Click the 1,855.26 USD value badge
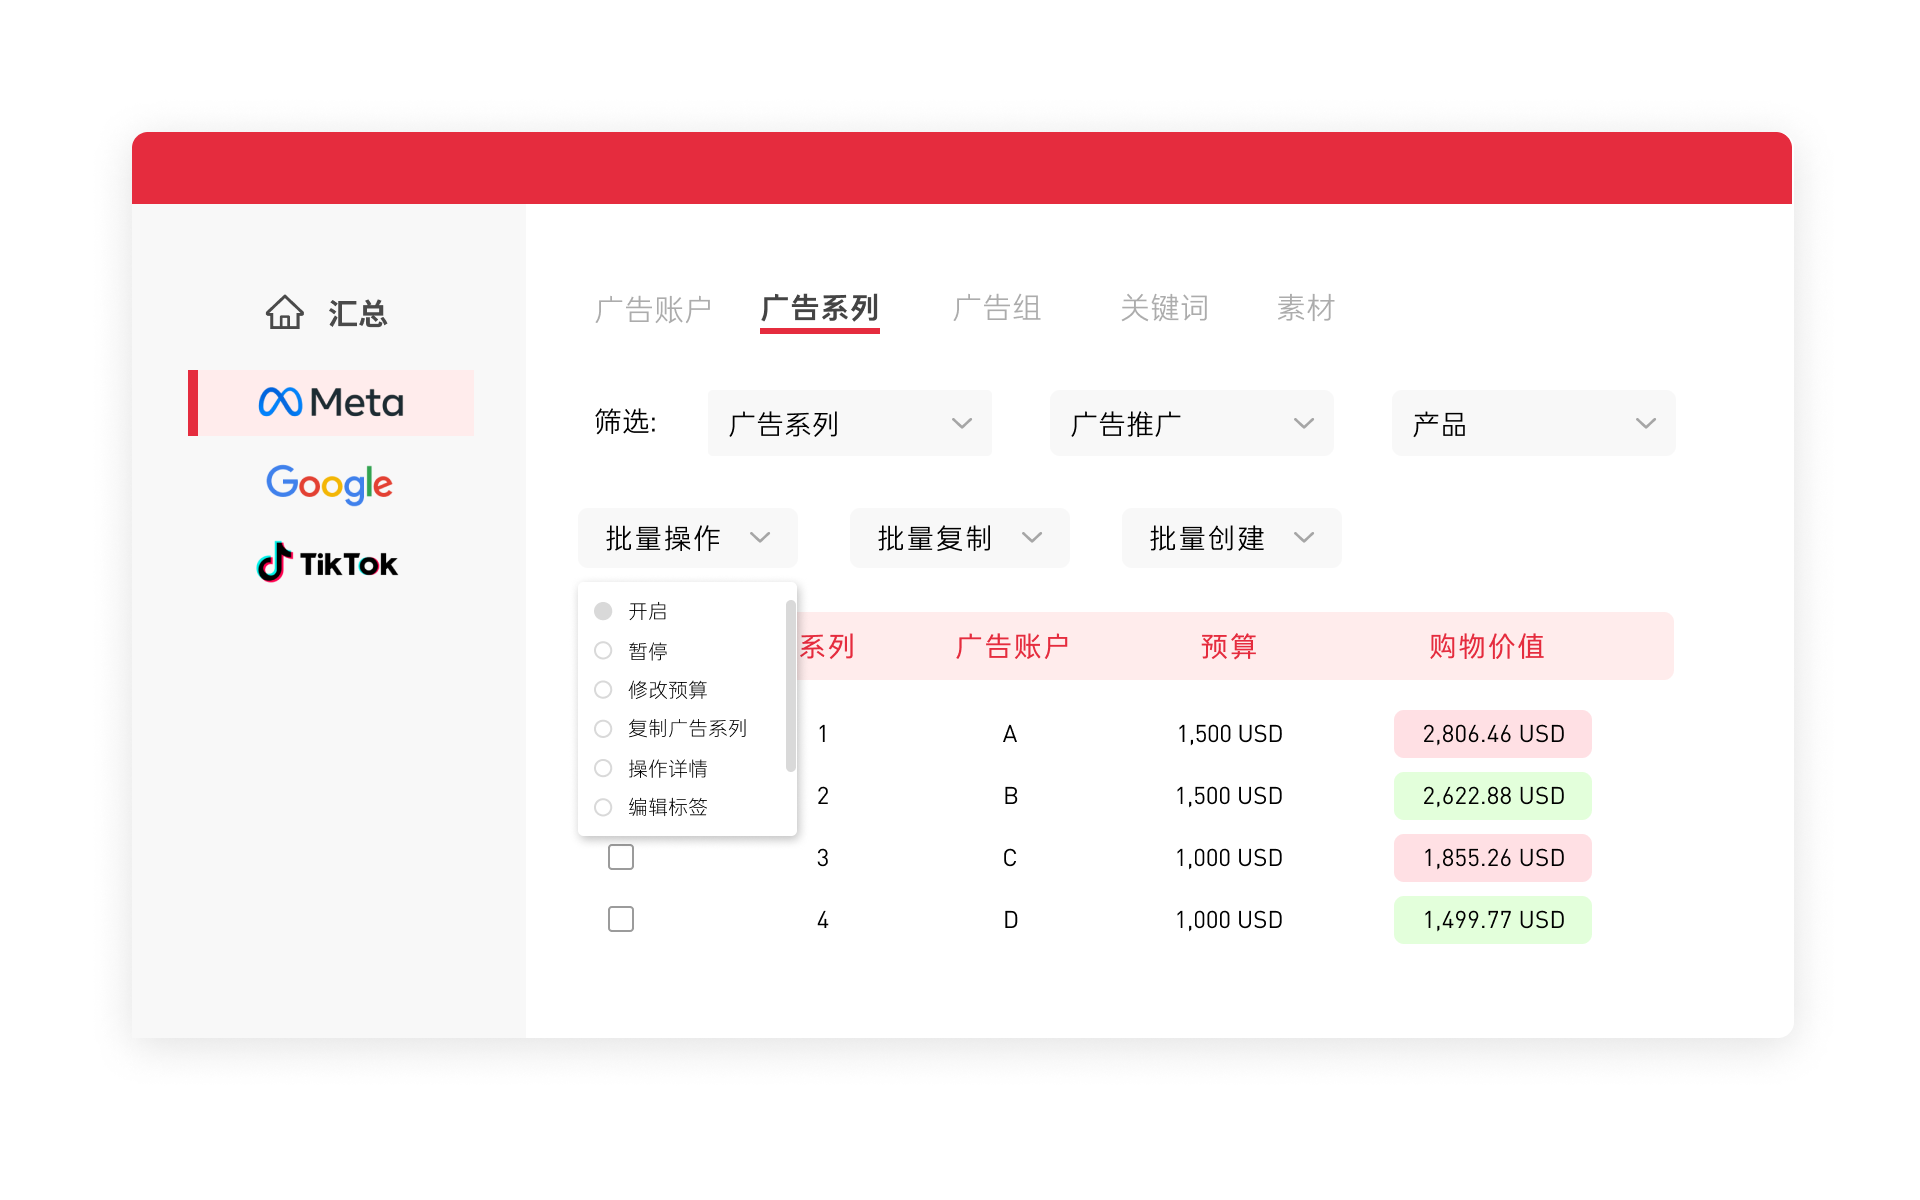This screenshot has height=1200, width=1920. point(1493,858)
